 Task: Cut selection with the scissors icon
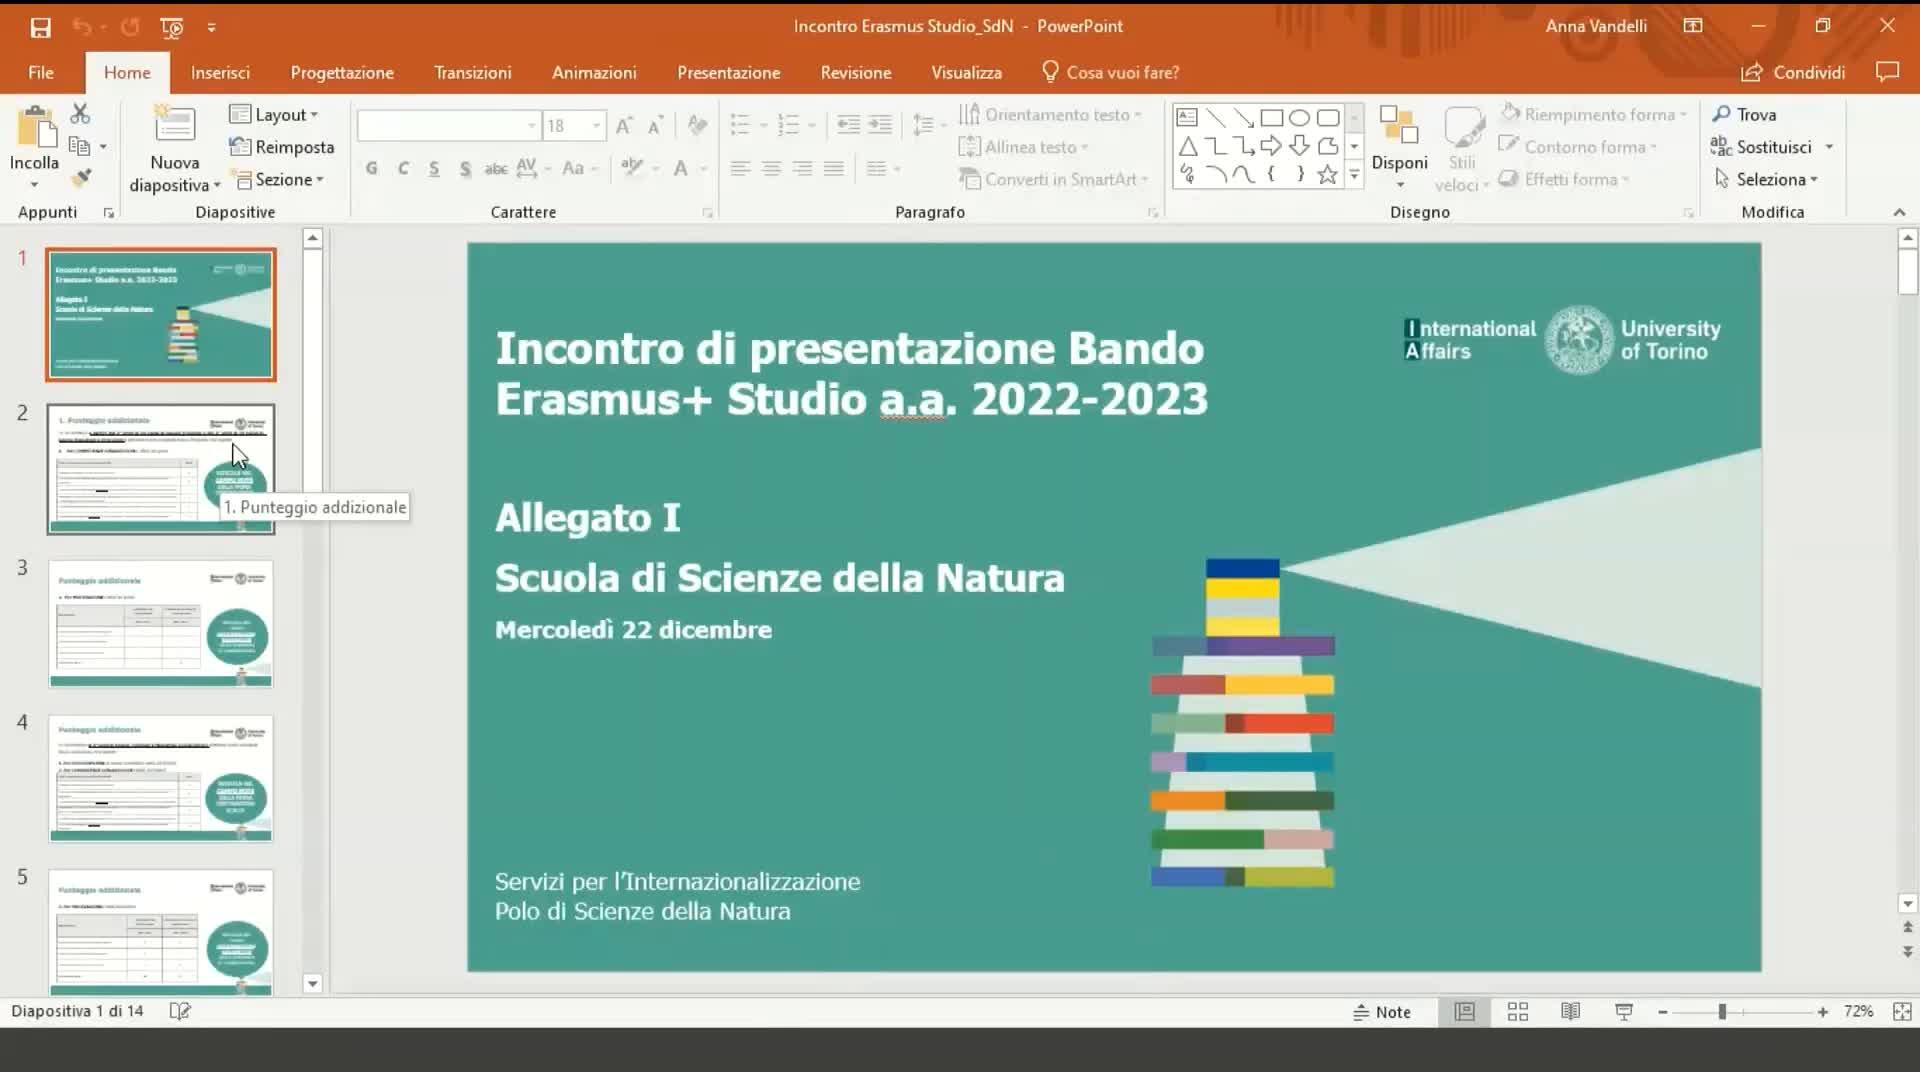(x=80, y=114)
